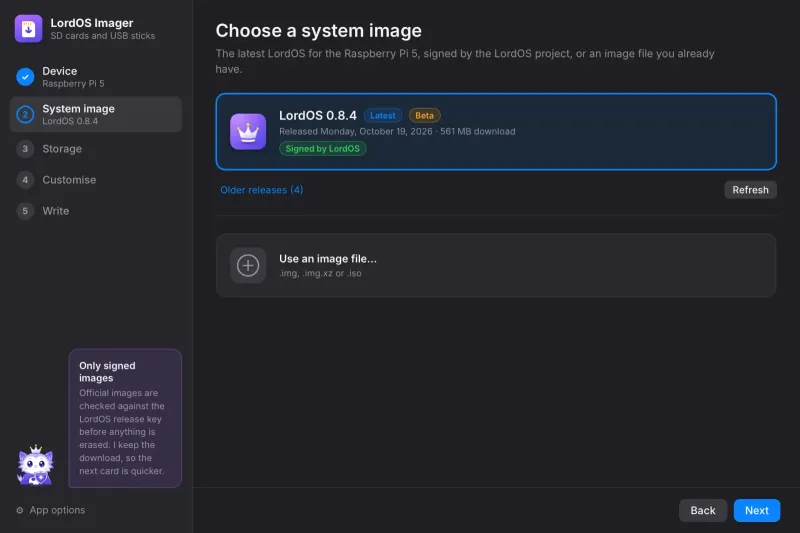Expand Older releases (4)
Image resolution: width=800 pixels, height=533 pixels.
tap(262, 190)
